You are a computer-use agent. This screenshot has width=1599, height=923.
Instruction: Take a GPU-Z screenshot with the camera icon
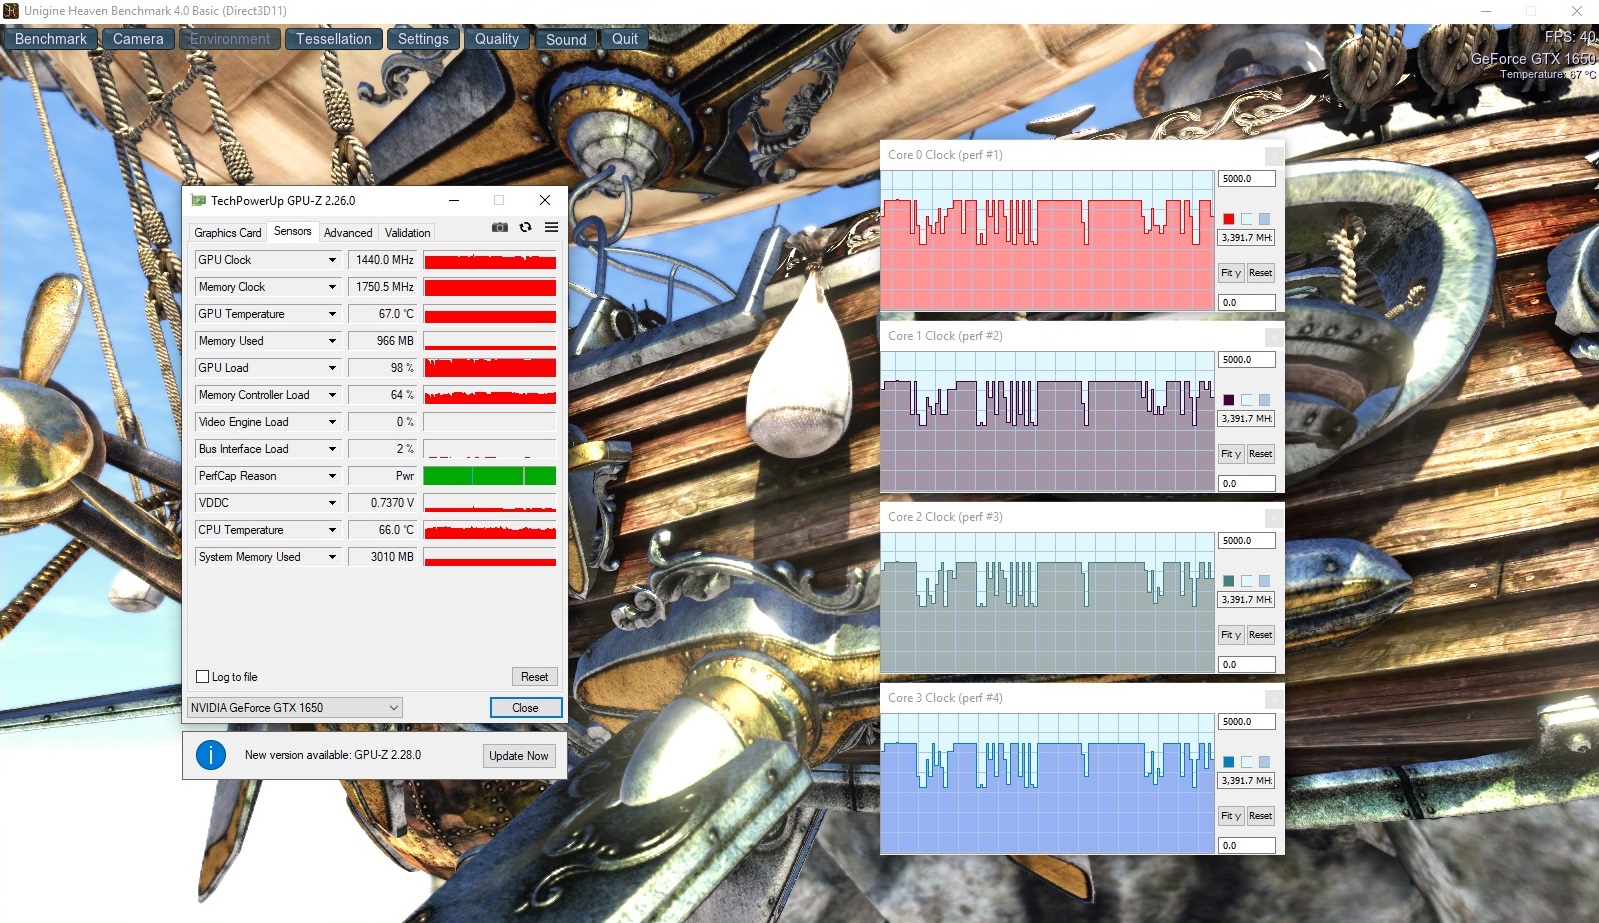coord(500,228)
